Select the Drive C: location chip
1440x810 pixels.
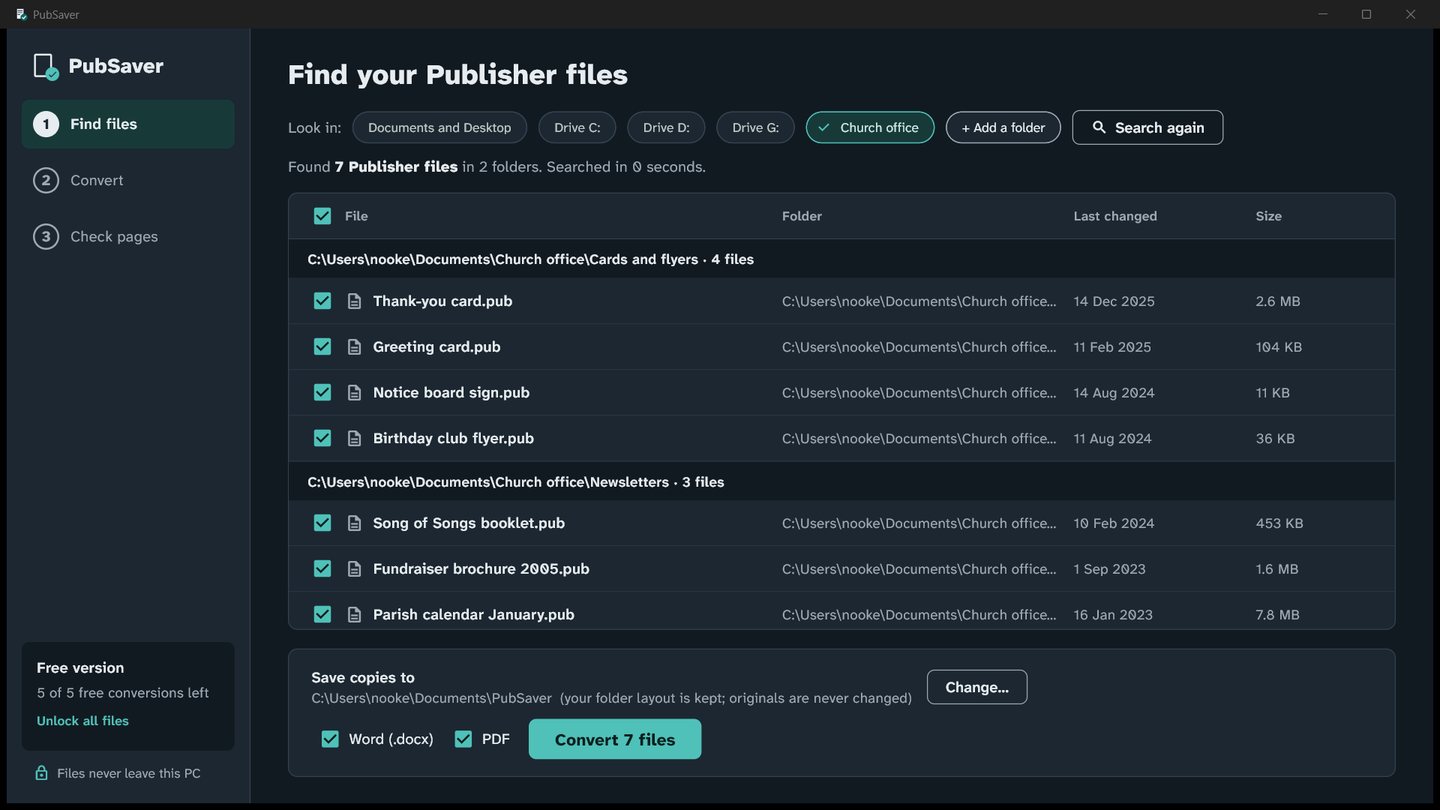(x=577, y=127)
